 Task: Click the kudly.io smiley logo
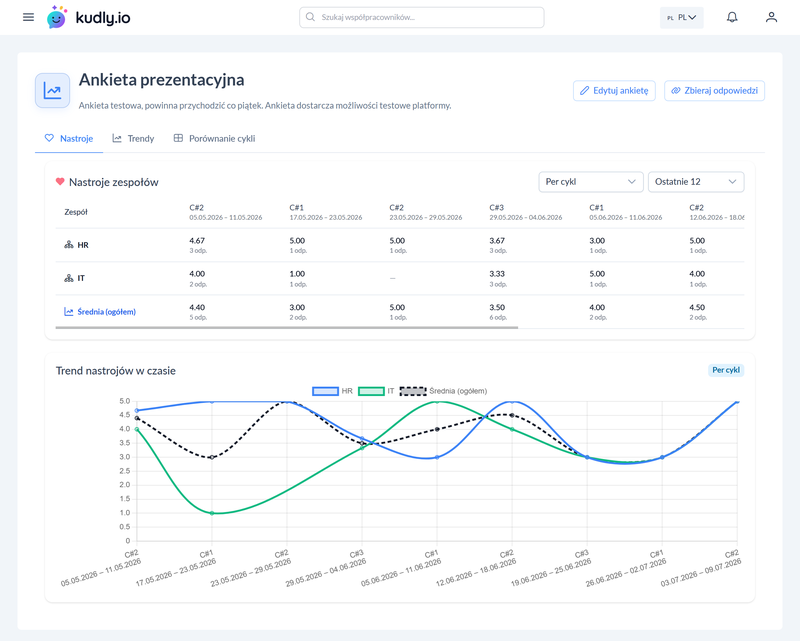pyautogui.click(x=57, y=17)
